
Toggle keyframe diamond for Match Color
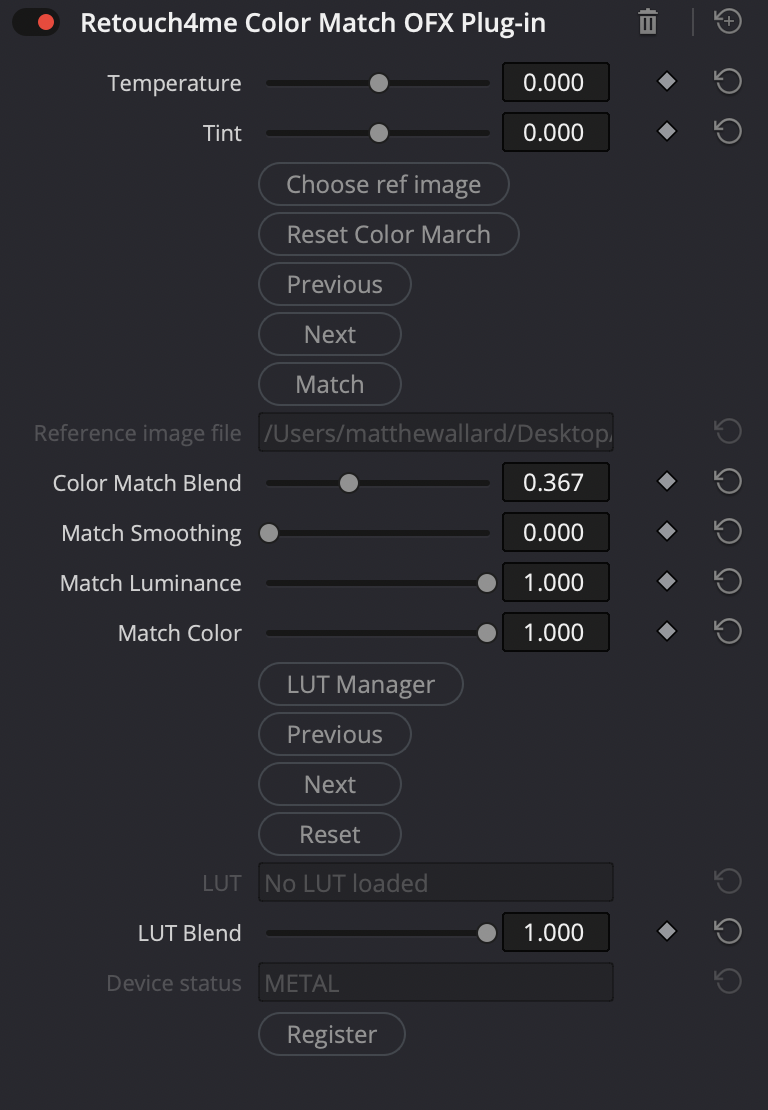coord(667,632)
